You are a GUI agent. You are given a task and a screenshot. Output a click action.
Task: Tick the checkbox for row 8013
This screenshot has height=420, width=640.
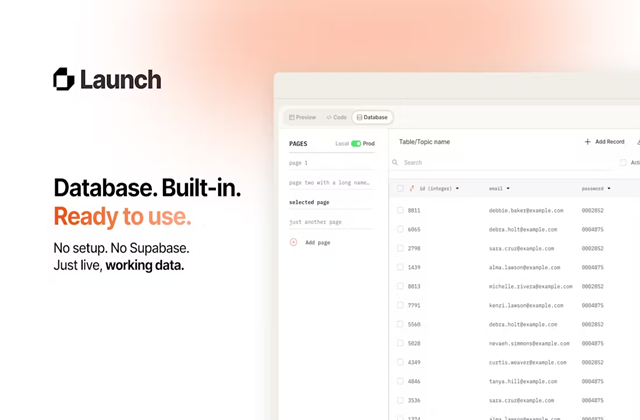[400, 286]
